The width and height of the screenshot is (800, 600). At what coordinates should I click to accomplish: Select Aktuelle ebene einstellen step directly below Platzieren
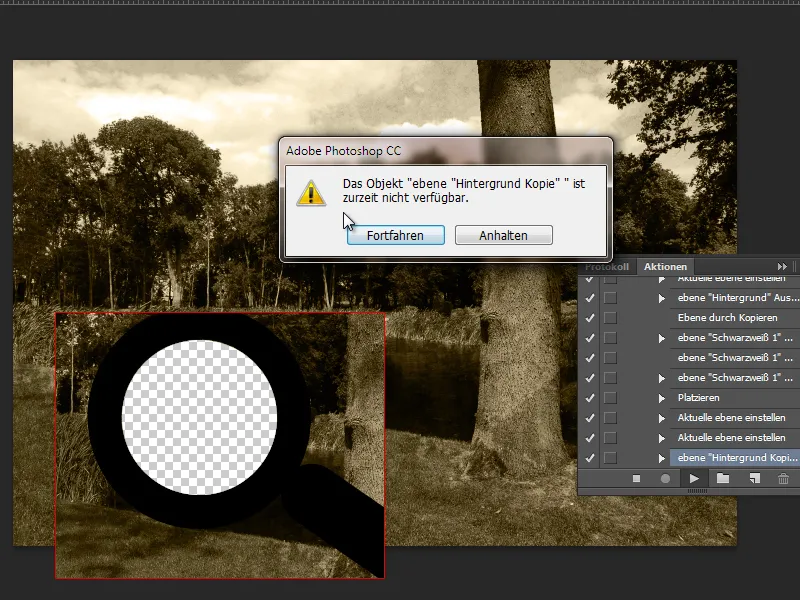point(737,417)
